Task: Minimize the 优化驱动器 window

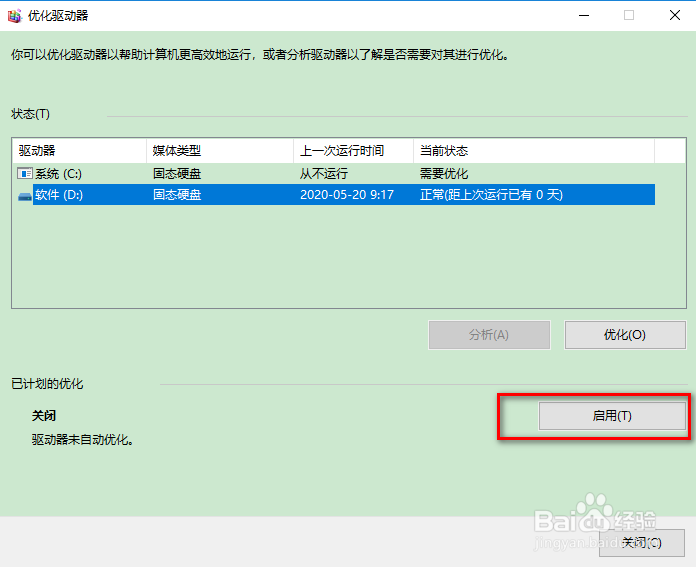Action: (x=584, y=16)
